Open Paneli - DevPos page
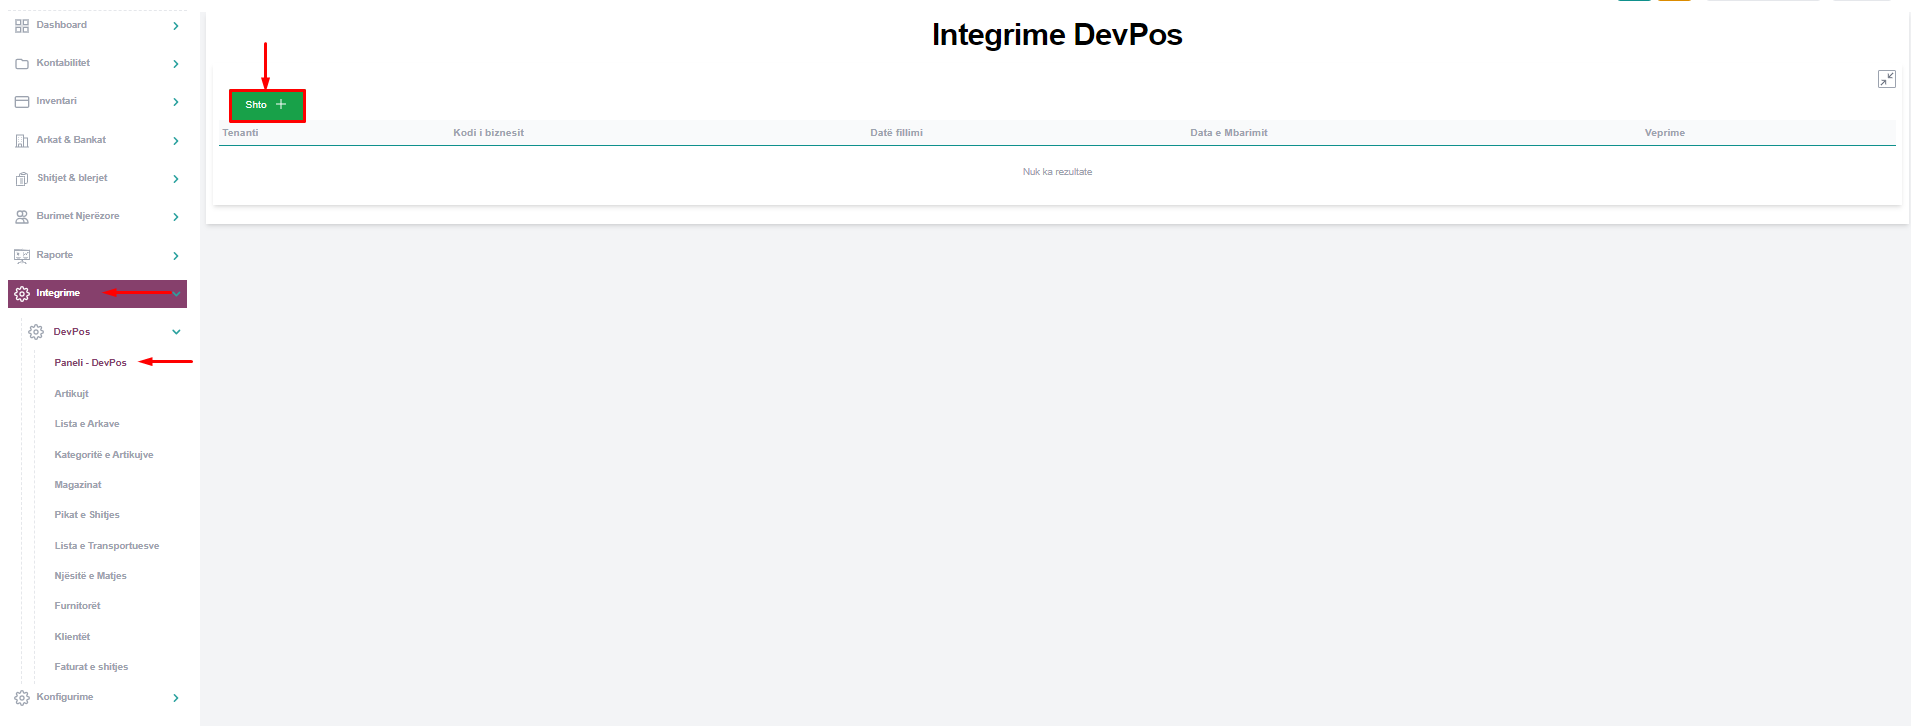1911x726 pixels. pyautogui.click(x=90, y=363)
